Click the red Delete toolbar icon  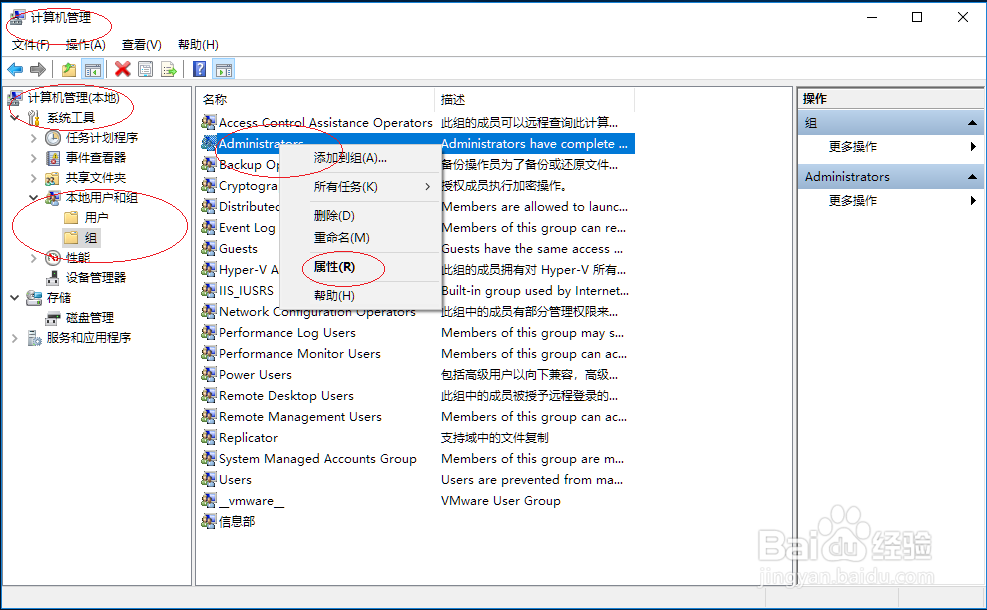pos(124,69)
